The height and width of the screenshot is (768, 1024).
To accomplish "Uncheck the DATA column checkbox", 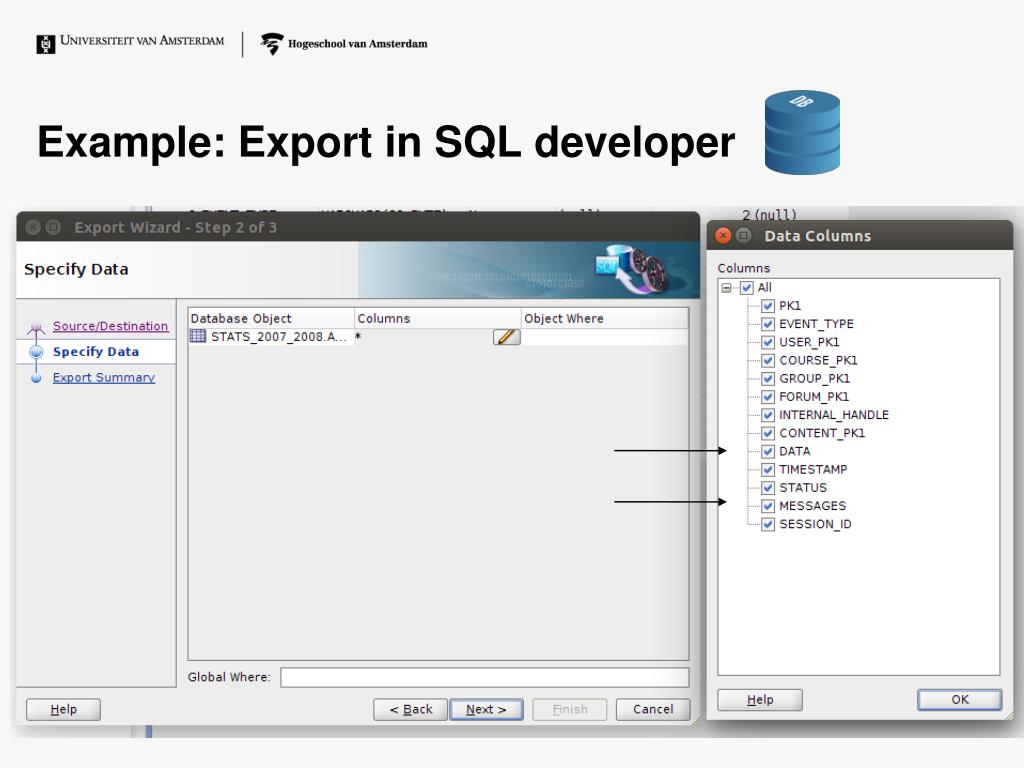I will coord(768,451).
